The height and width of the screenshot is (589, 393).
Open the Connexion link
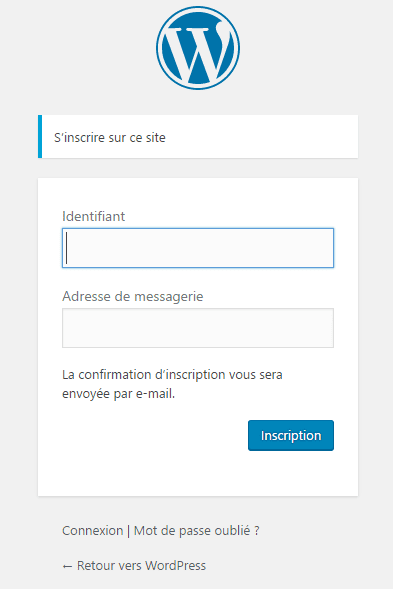pos(92,530)
